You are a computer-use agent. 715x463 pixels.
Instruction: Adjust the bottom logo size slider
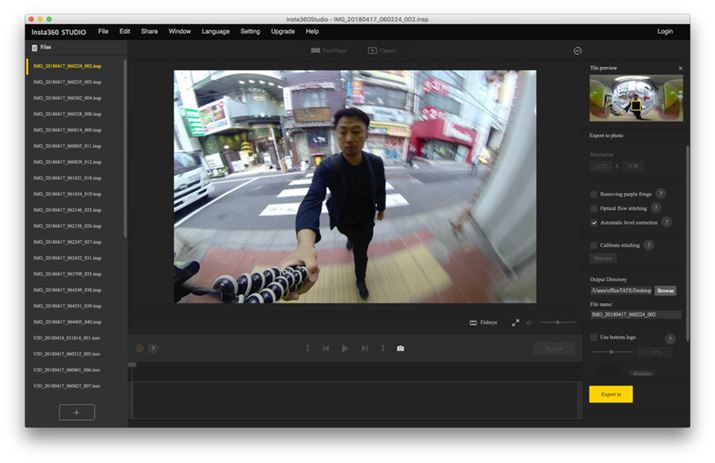[611, 352]
